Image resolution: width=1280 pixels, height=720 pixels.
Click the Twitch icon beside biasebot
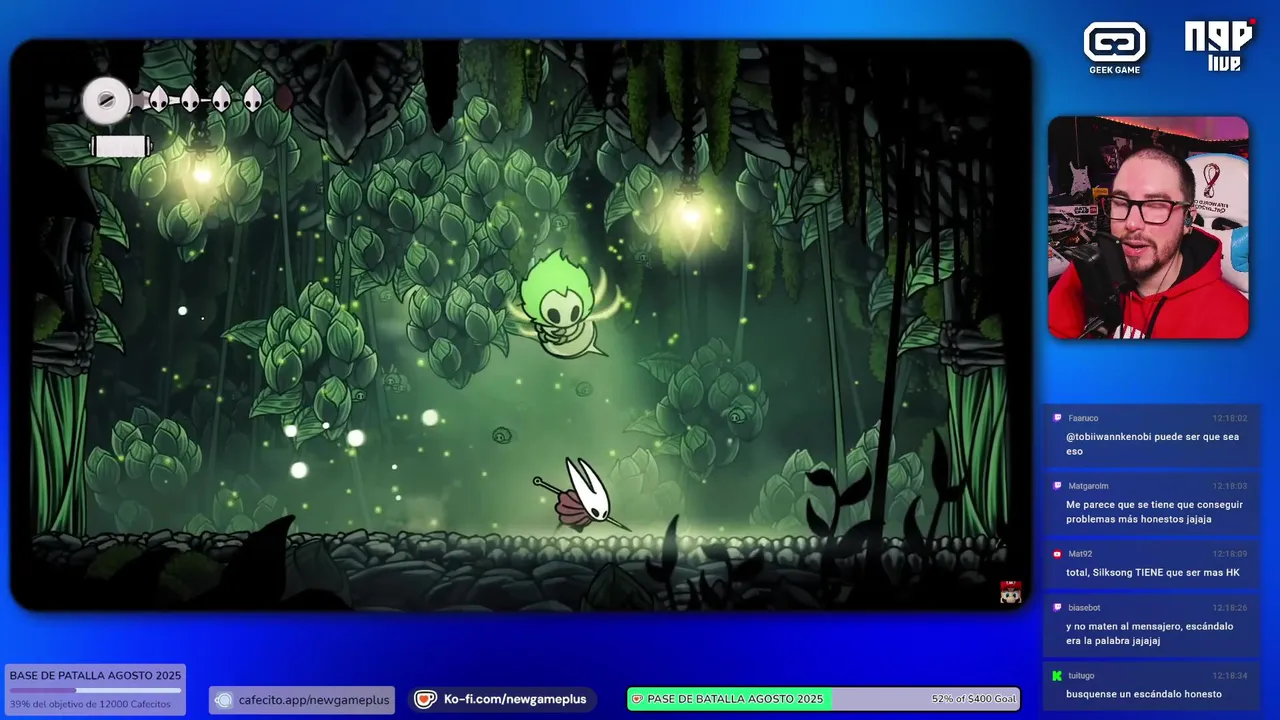pos(1057,607)
